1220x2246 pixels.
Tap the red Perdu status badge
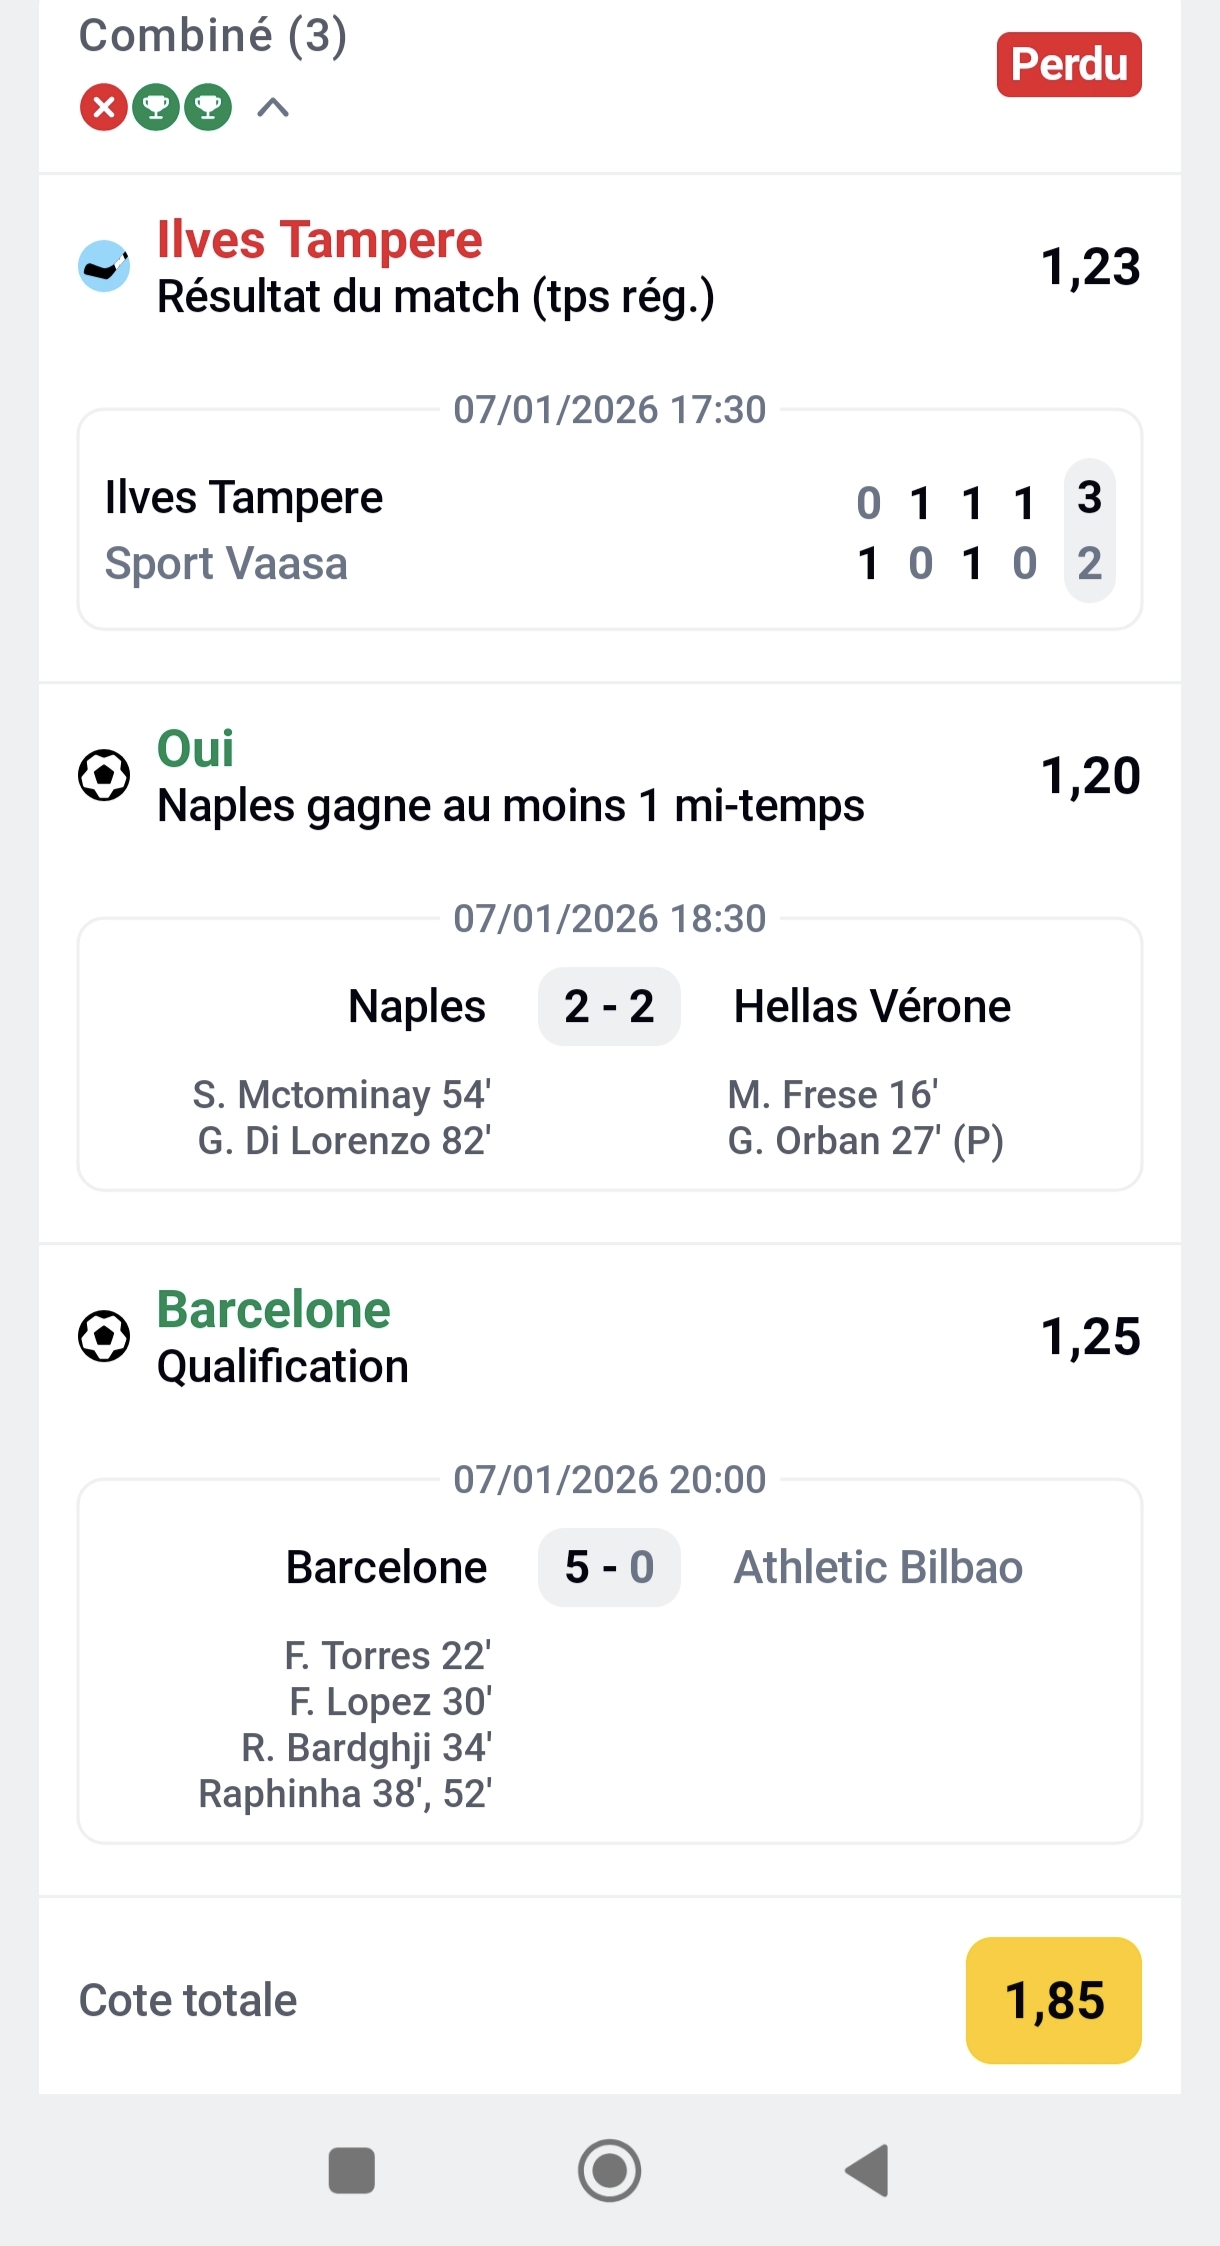coord(1068,65)
